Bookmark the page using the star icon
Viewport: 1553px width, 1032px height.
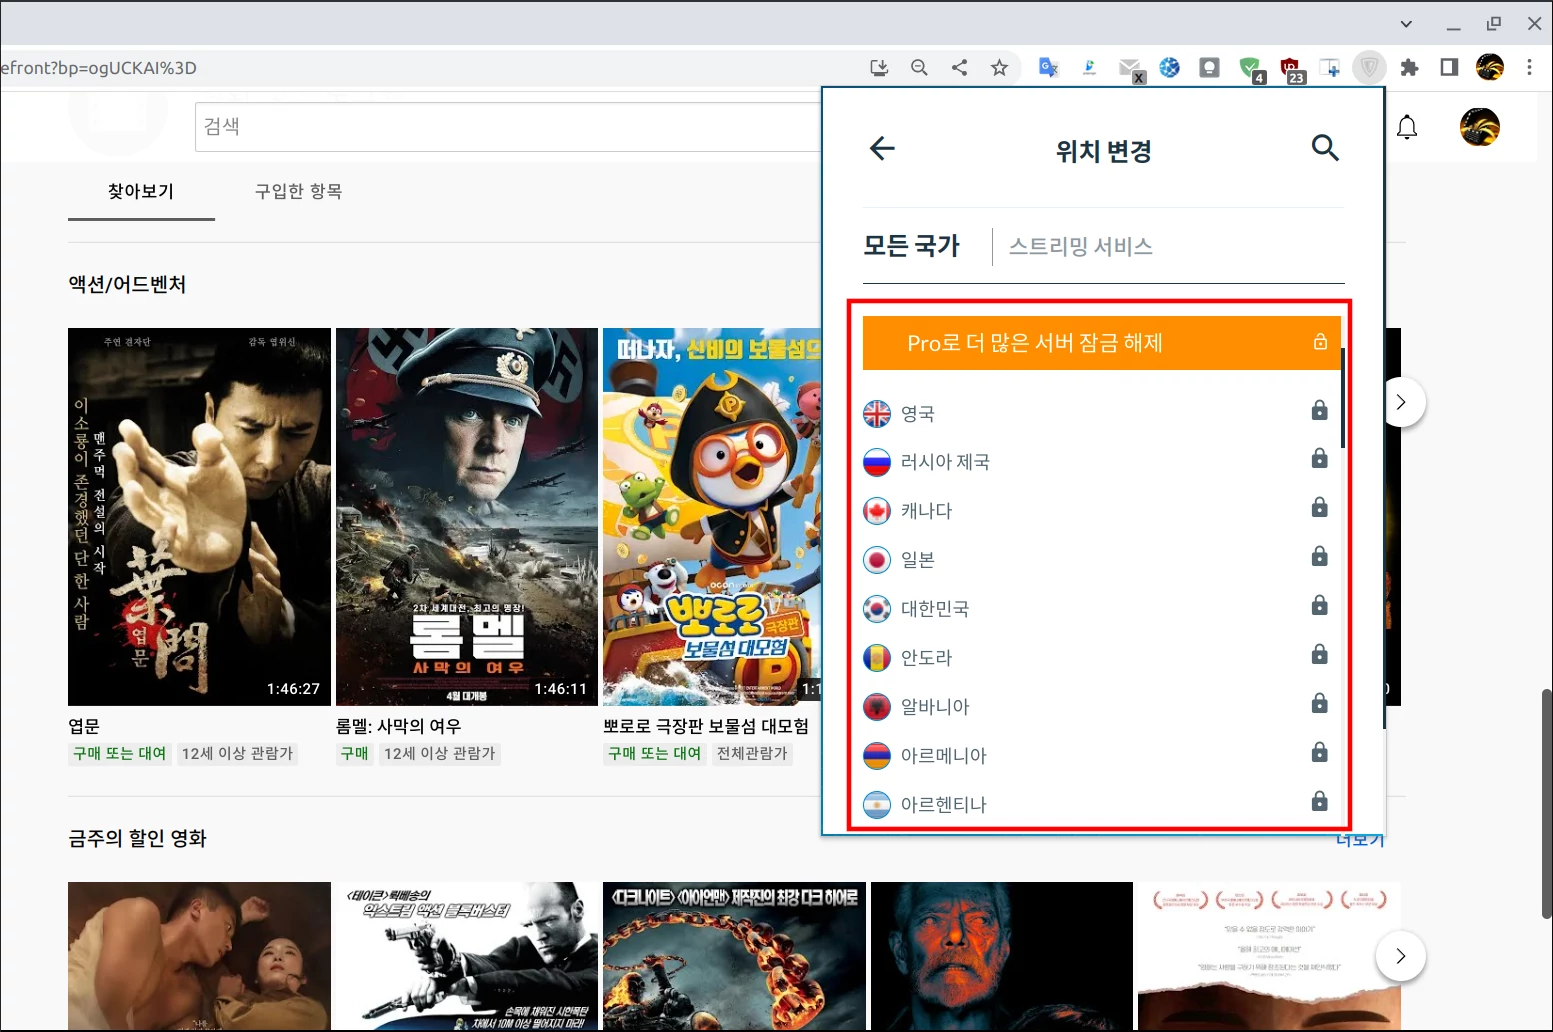pos(999,67)
